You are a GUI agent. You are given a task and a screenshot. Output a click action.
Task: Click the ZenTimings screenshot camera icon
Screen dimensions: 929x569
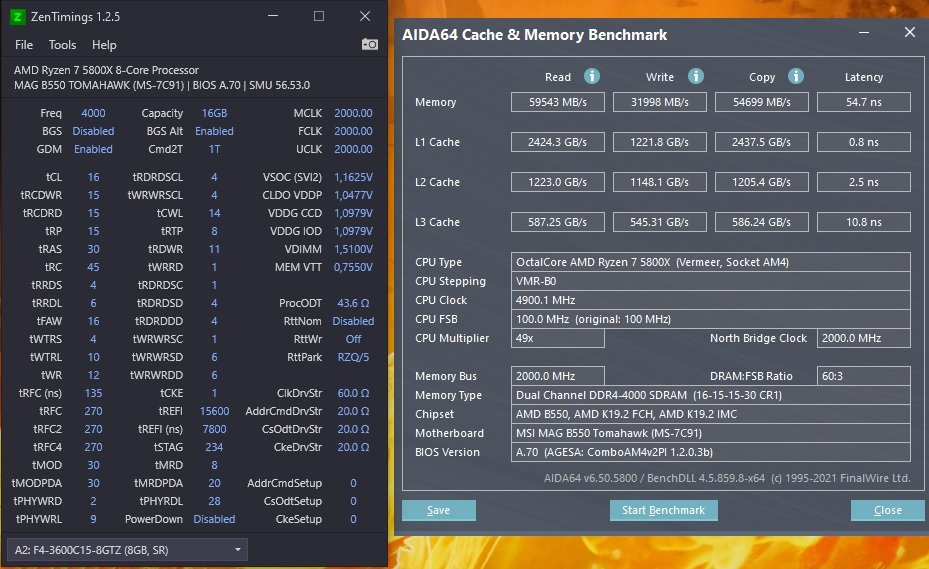click(370, 44)
